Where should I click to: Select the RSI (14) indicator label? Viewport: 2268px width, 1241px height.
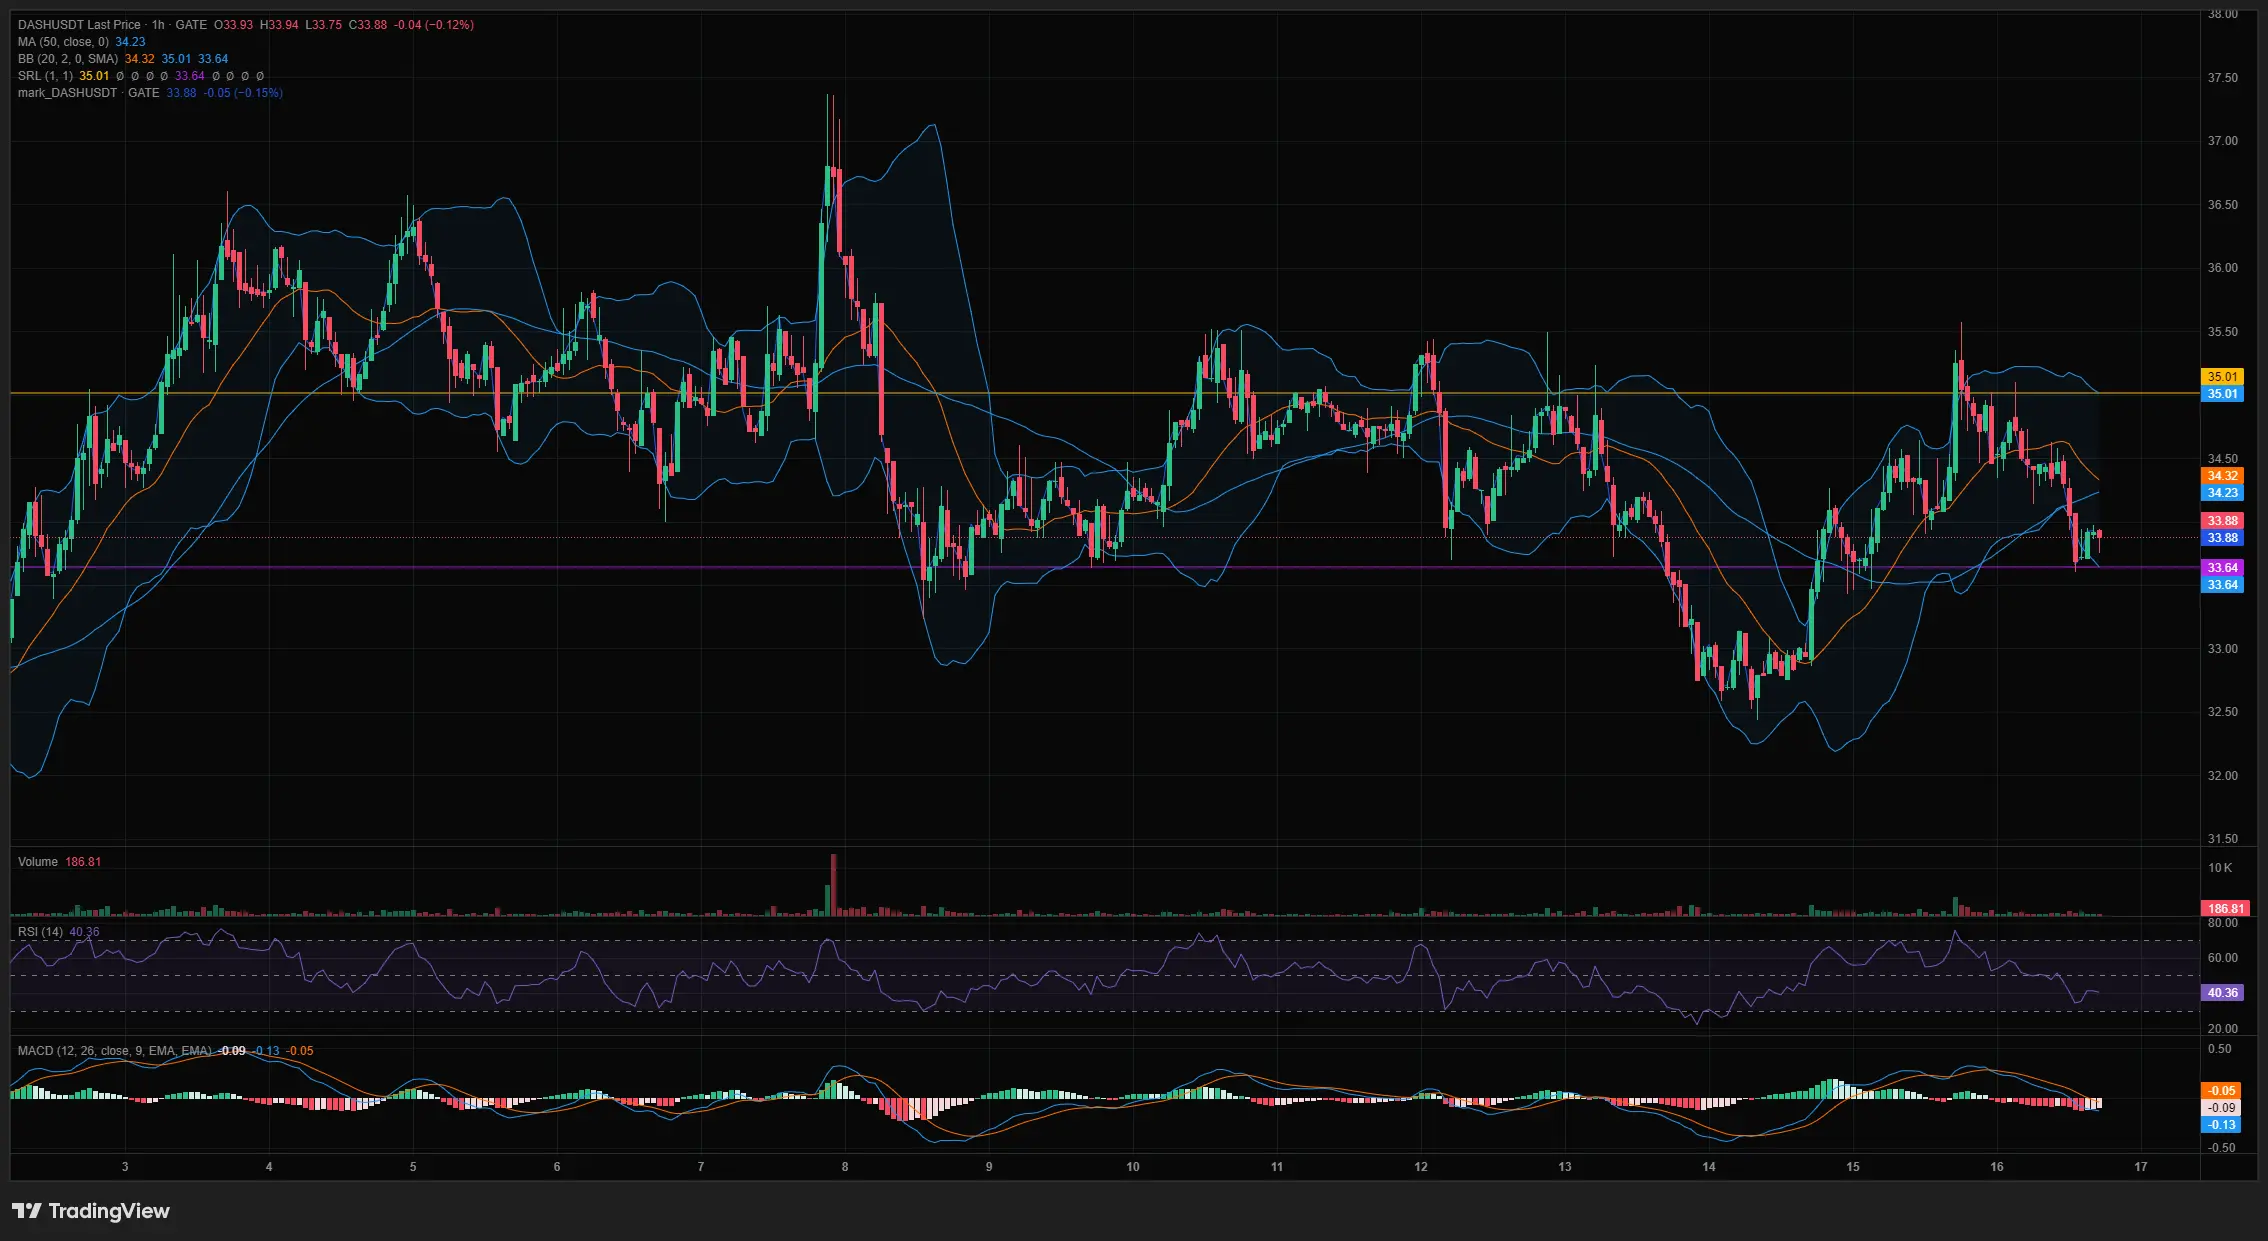click(x=40, y=932)
